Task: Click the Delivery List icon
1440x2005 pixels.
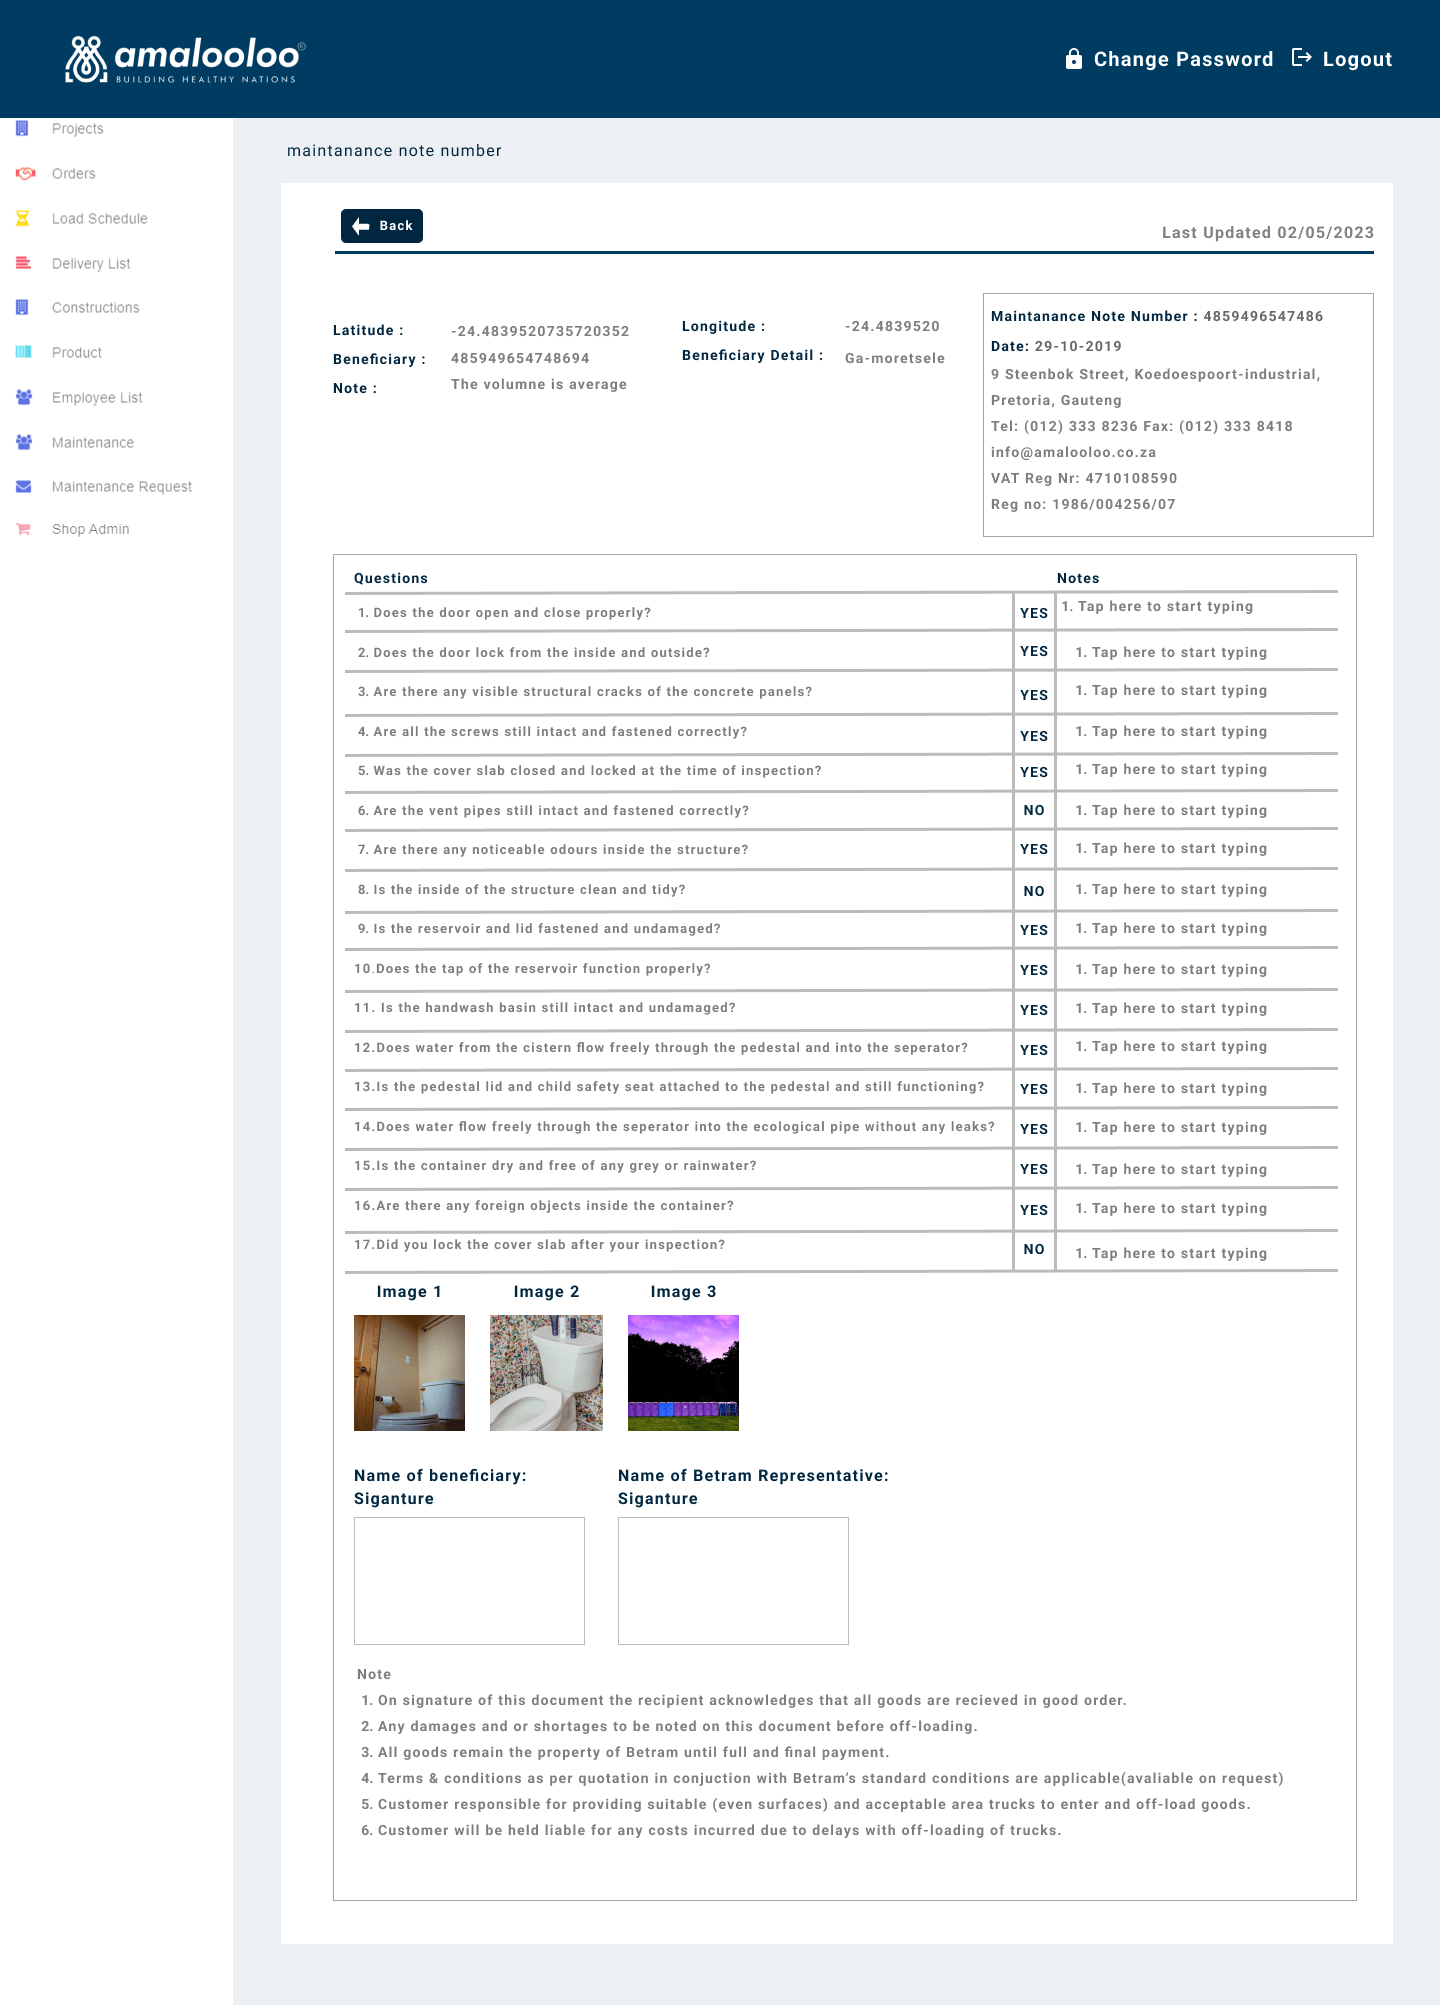Action: 23,263
